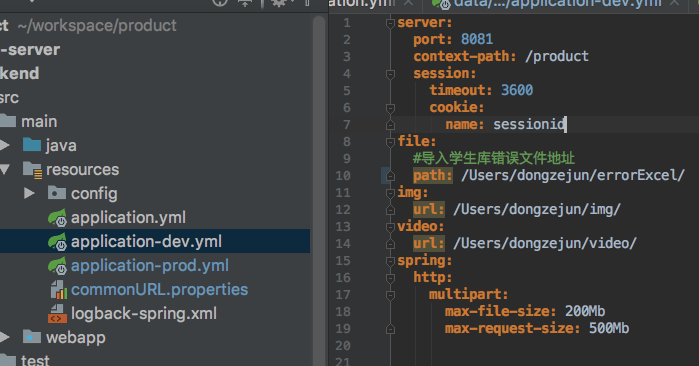Fold the file block at line 8

pos(390,142)
